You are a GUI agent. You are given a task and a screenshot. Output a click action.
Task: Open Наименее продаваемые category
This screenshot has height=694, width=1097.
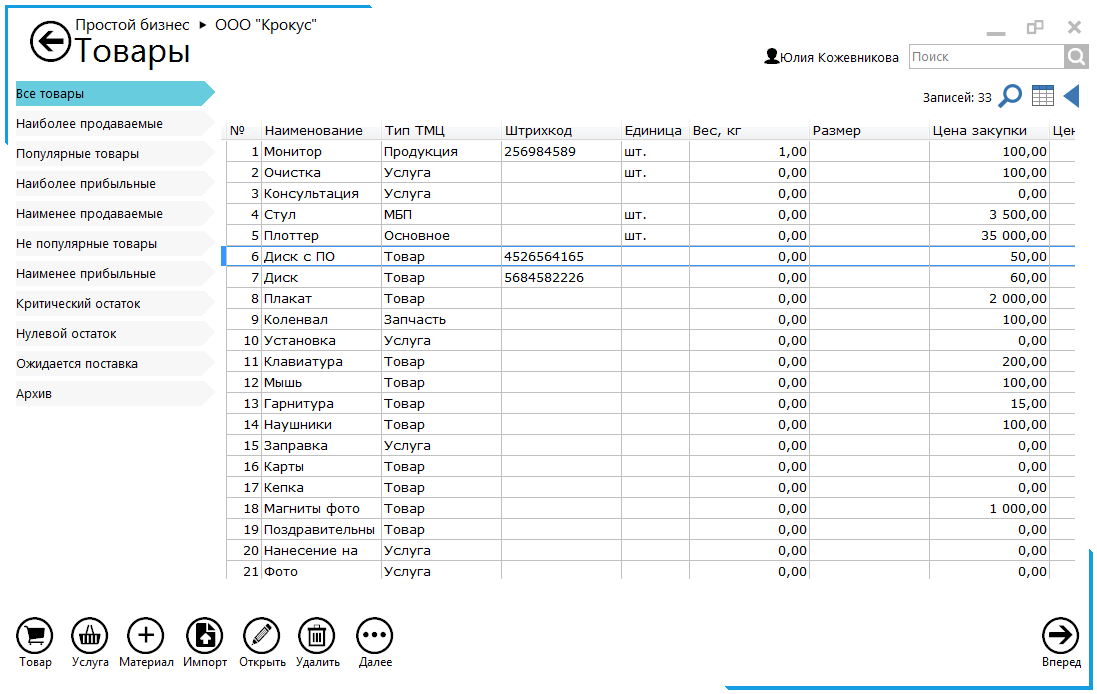click(x=115, y=214)
